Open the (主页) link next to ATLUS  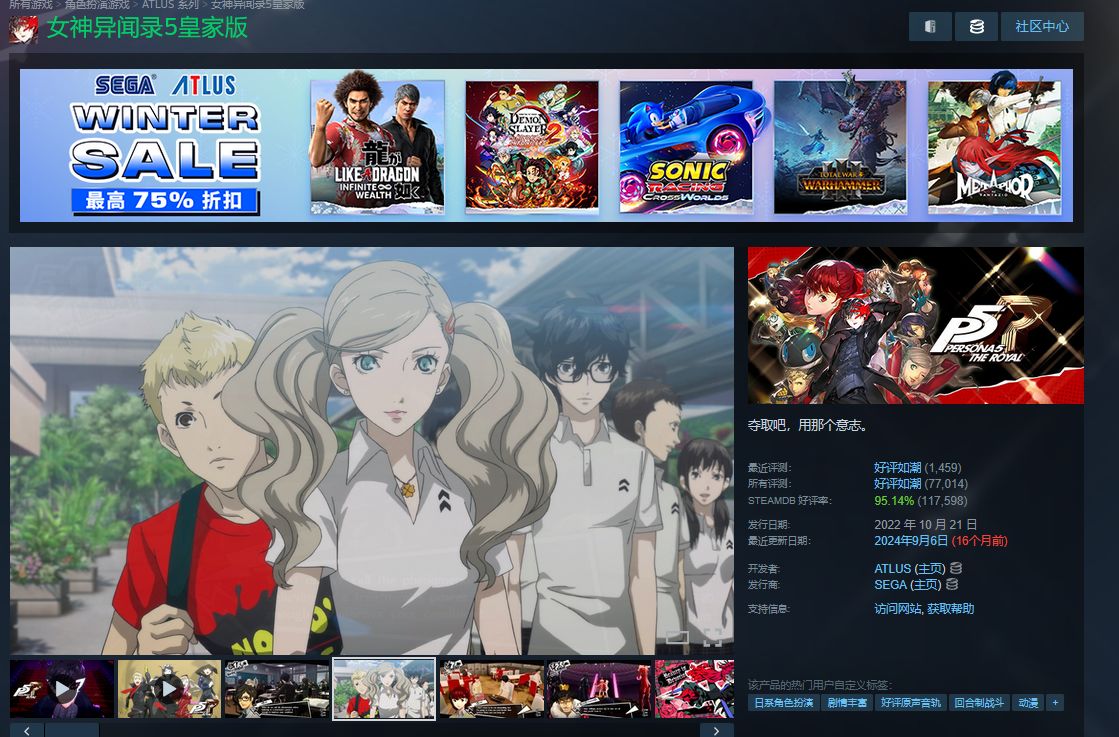[930, 569]
